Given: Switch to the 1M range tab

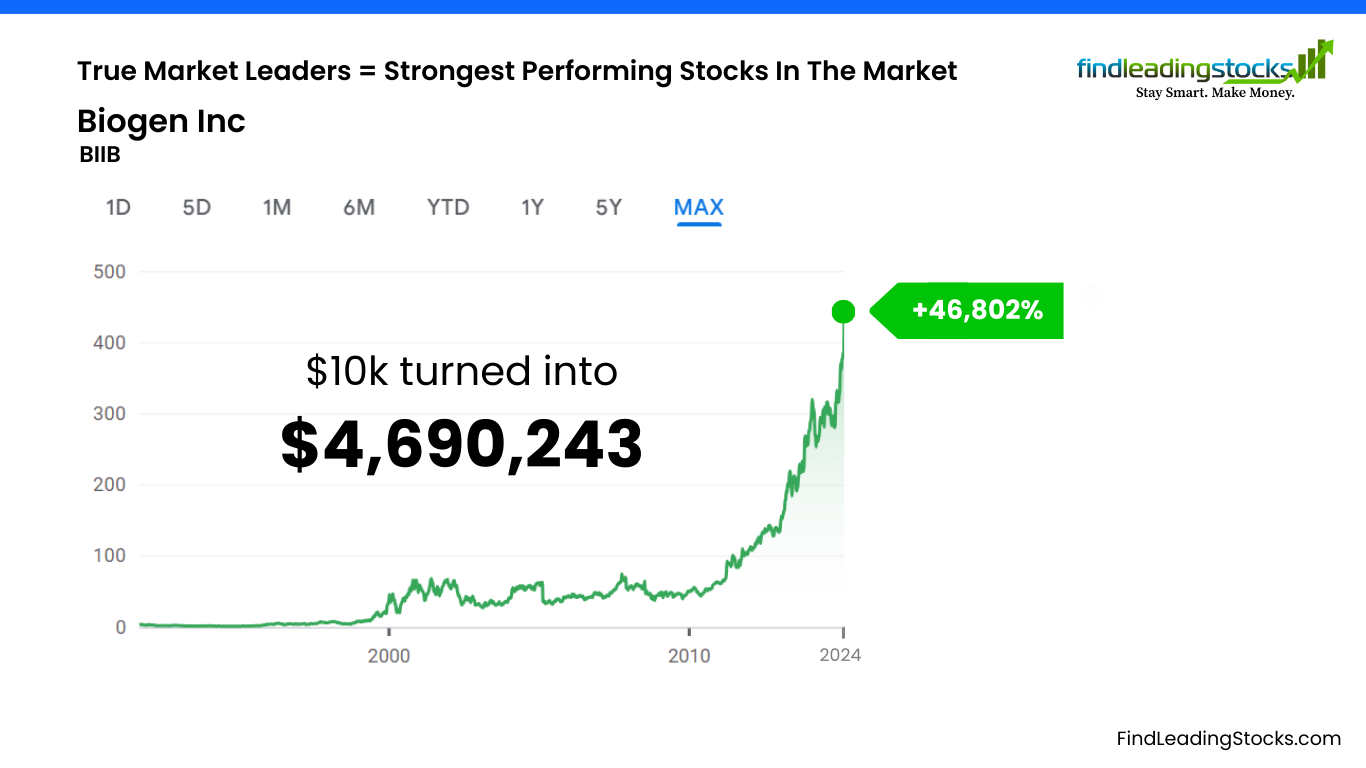Looking at the screenshot, I should 277,207.
